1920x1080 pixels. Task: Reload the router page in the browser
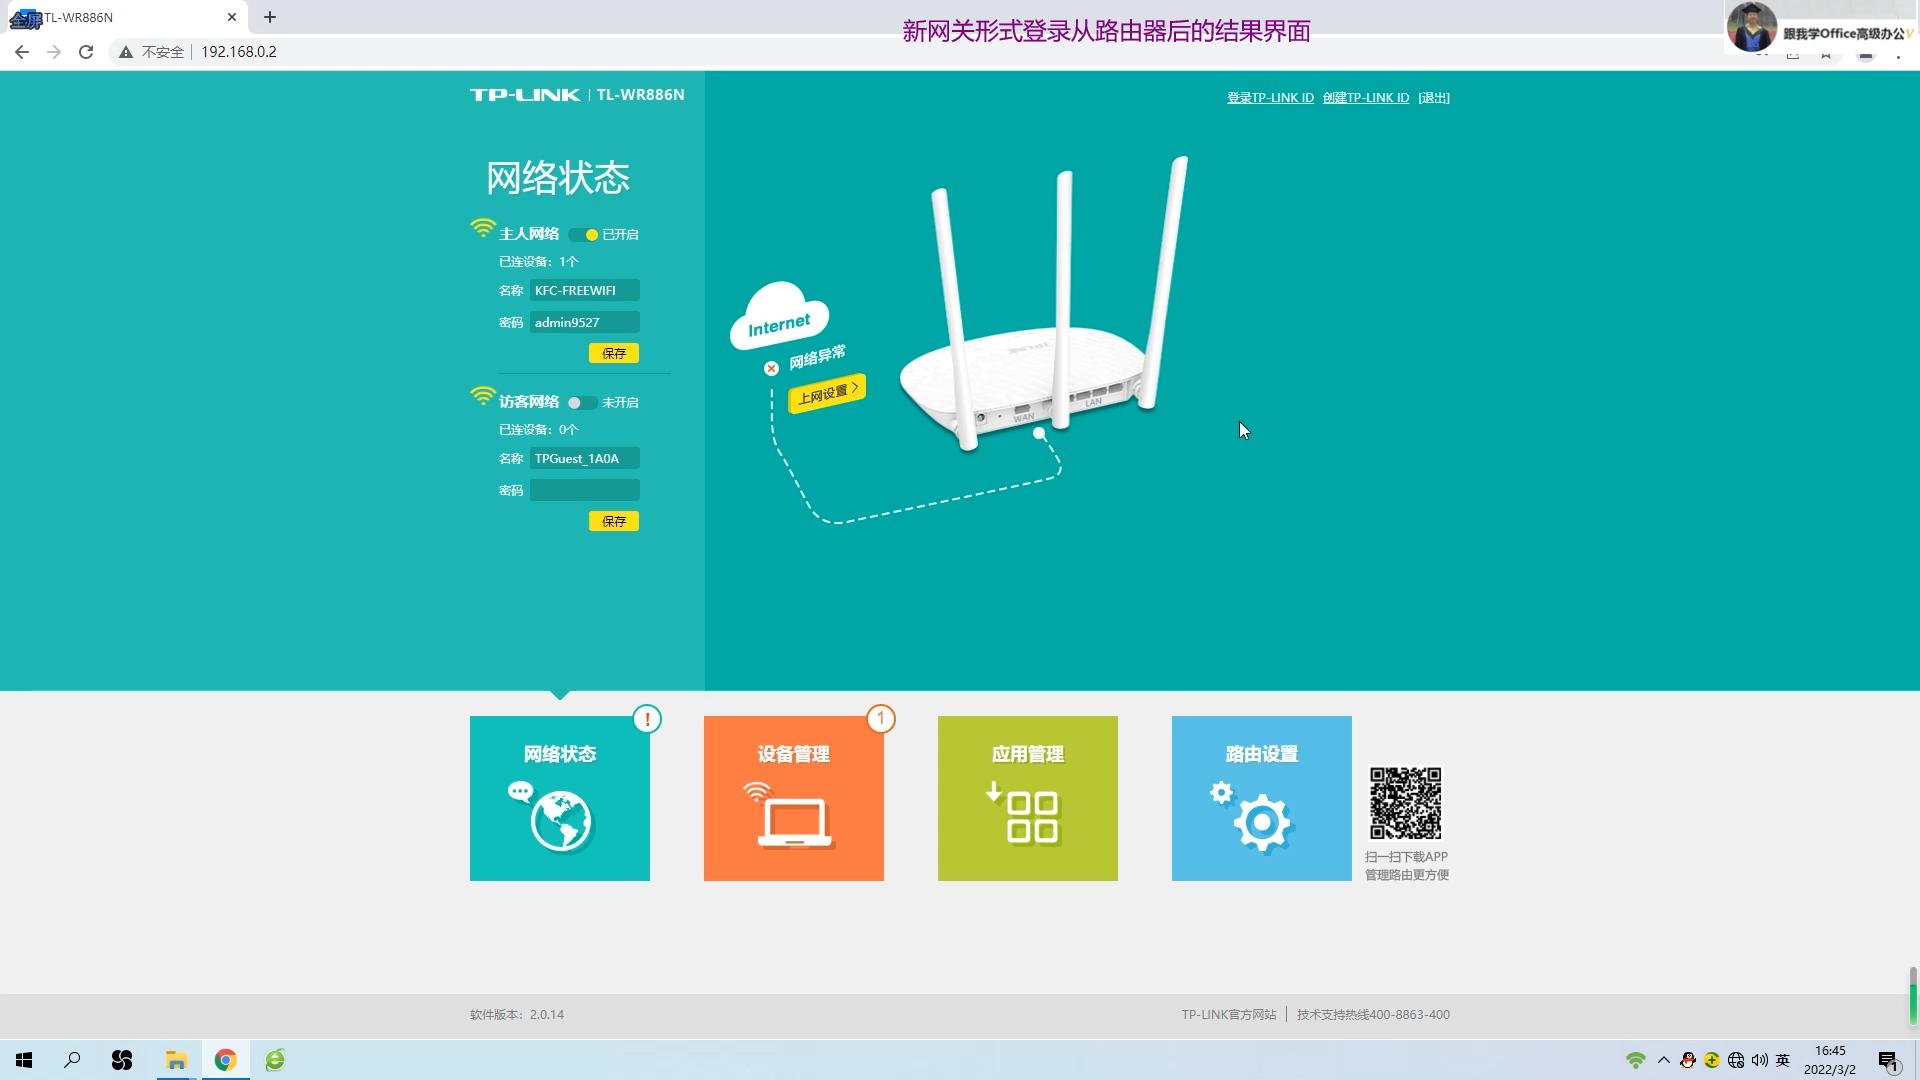86,51
